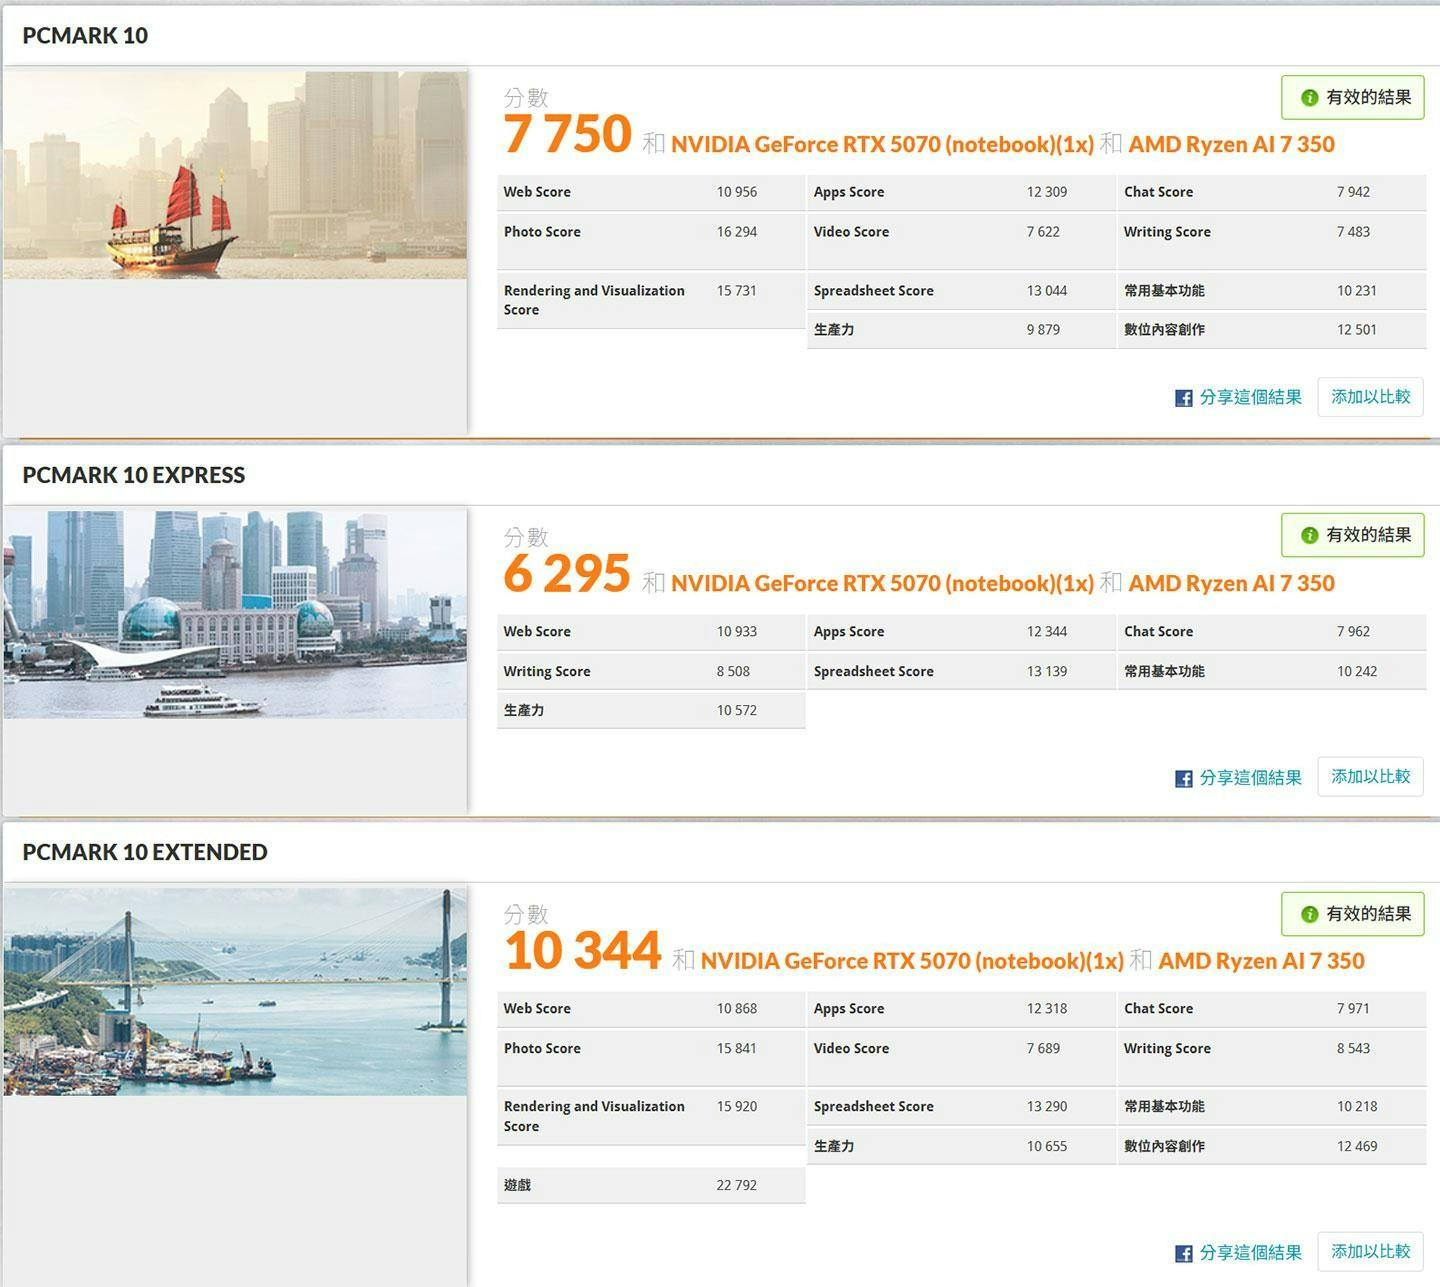Click Express Writing Score value 8 508

[733, 672]
